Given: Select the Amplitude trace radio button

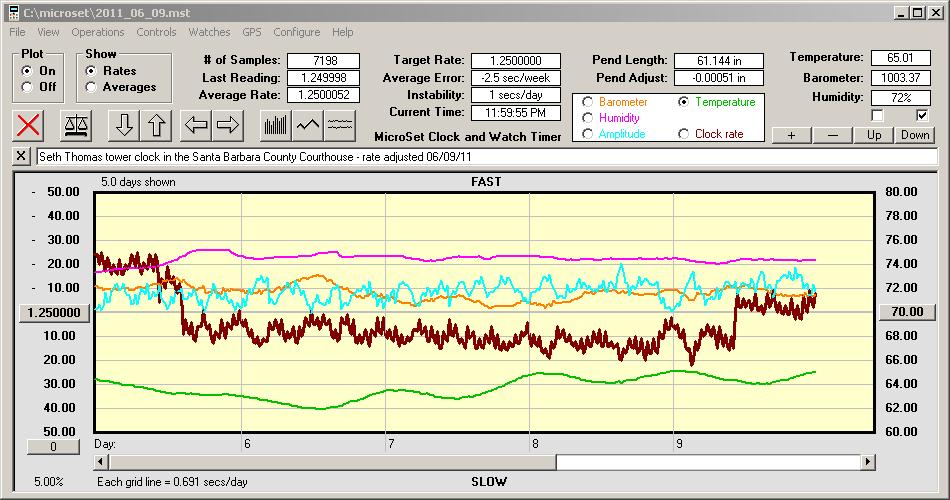Looking at the screenshot, I should pos(587,133).
